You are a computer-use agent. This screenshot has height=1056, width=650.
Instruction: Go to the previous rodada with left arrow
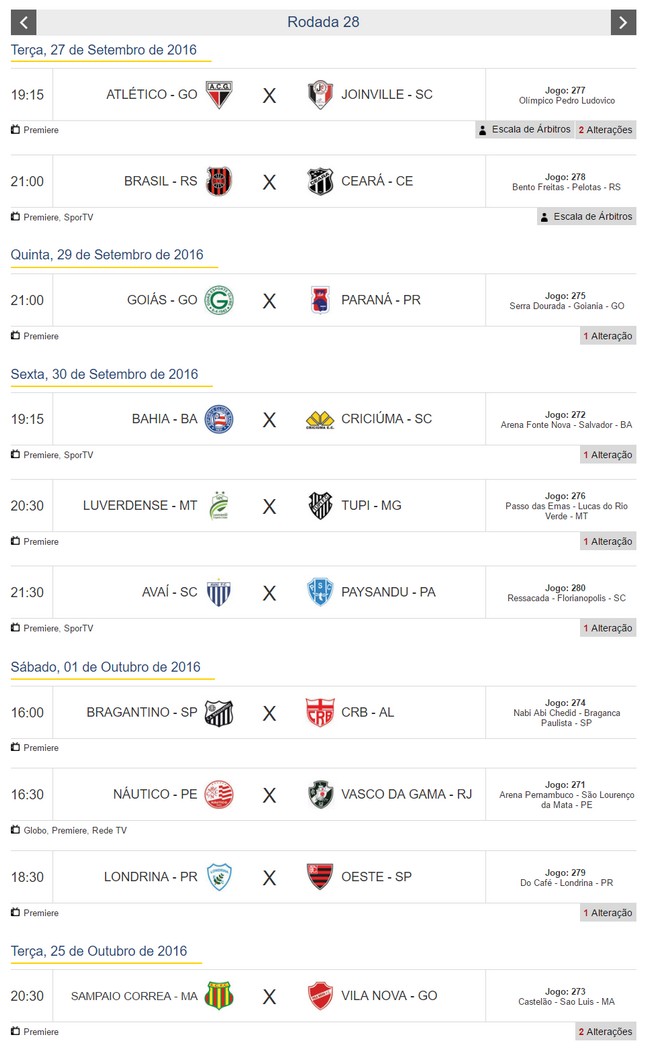[23, 22]
